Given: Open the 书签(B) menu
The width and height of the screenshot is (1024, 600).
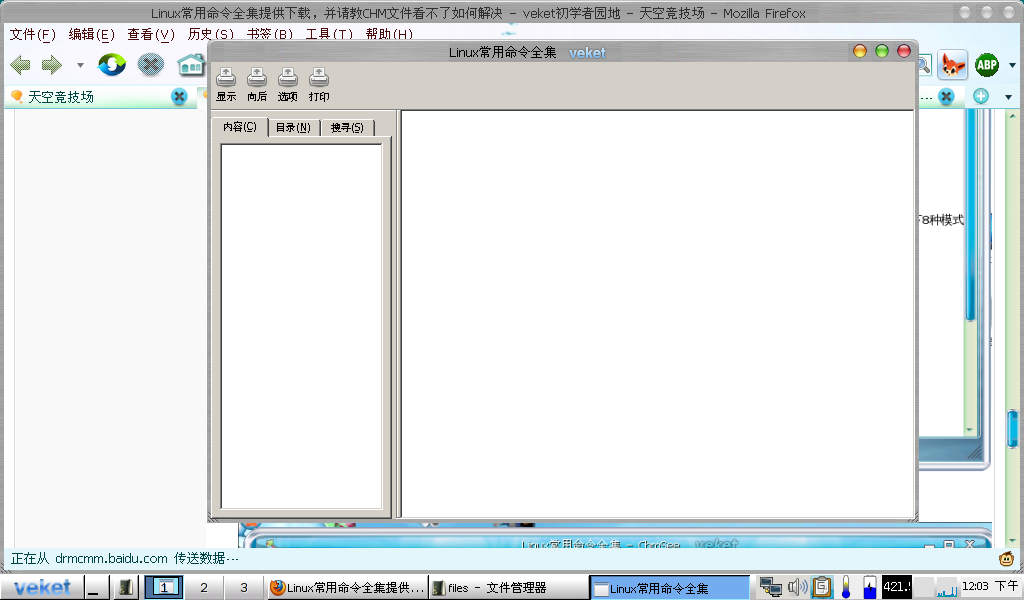Looking at the screenshot, I should 270,34.
